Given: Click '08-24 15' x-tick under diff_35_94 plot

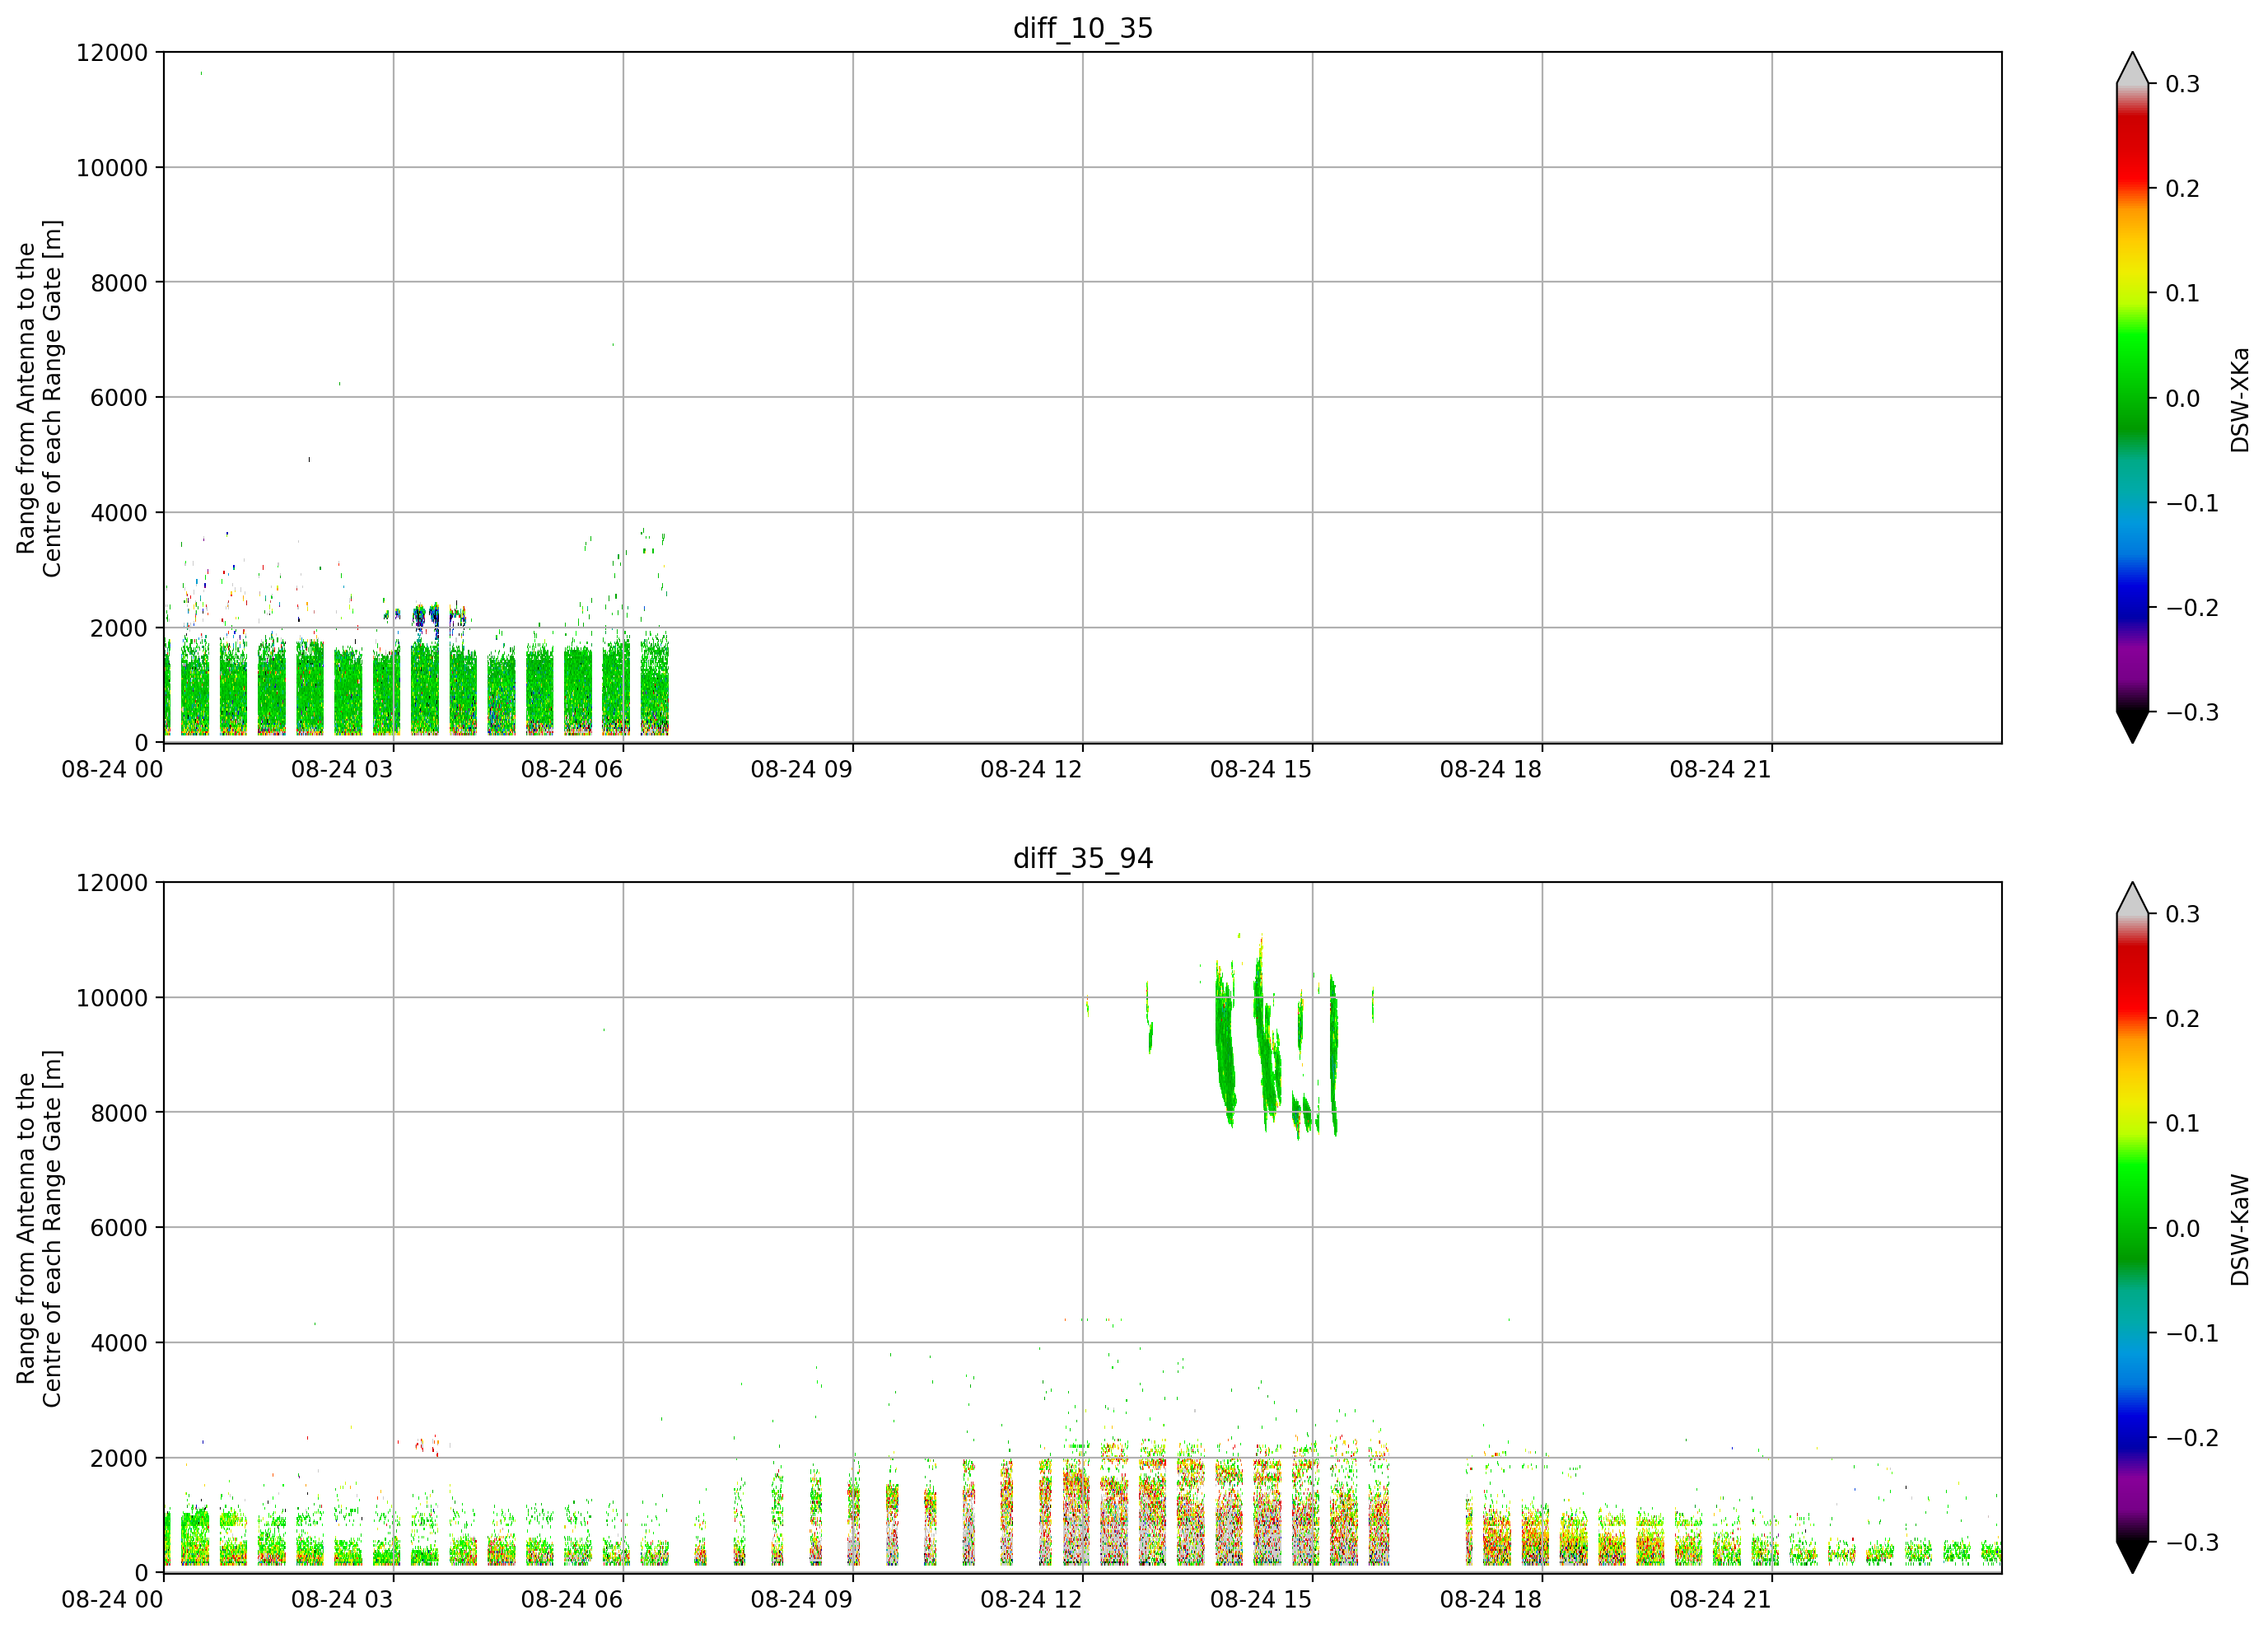Looking at the screenshot, I should 1261,1599.
